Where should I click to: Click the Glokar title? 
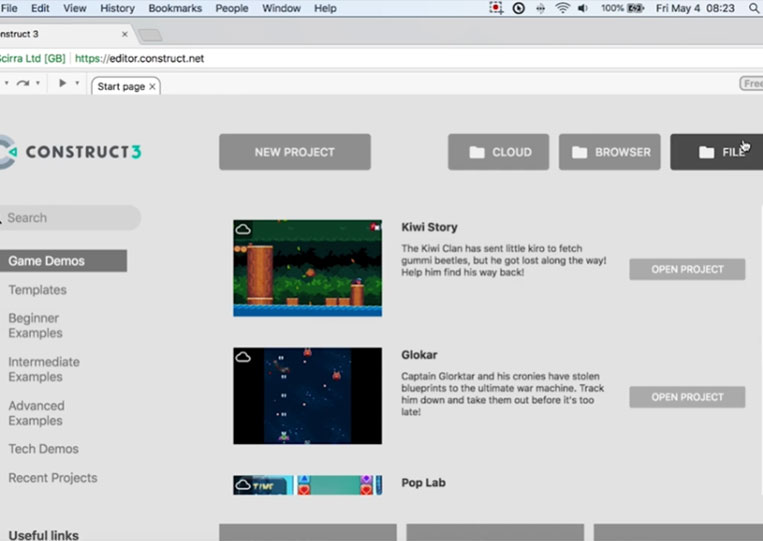419,355
